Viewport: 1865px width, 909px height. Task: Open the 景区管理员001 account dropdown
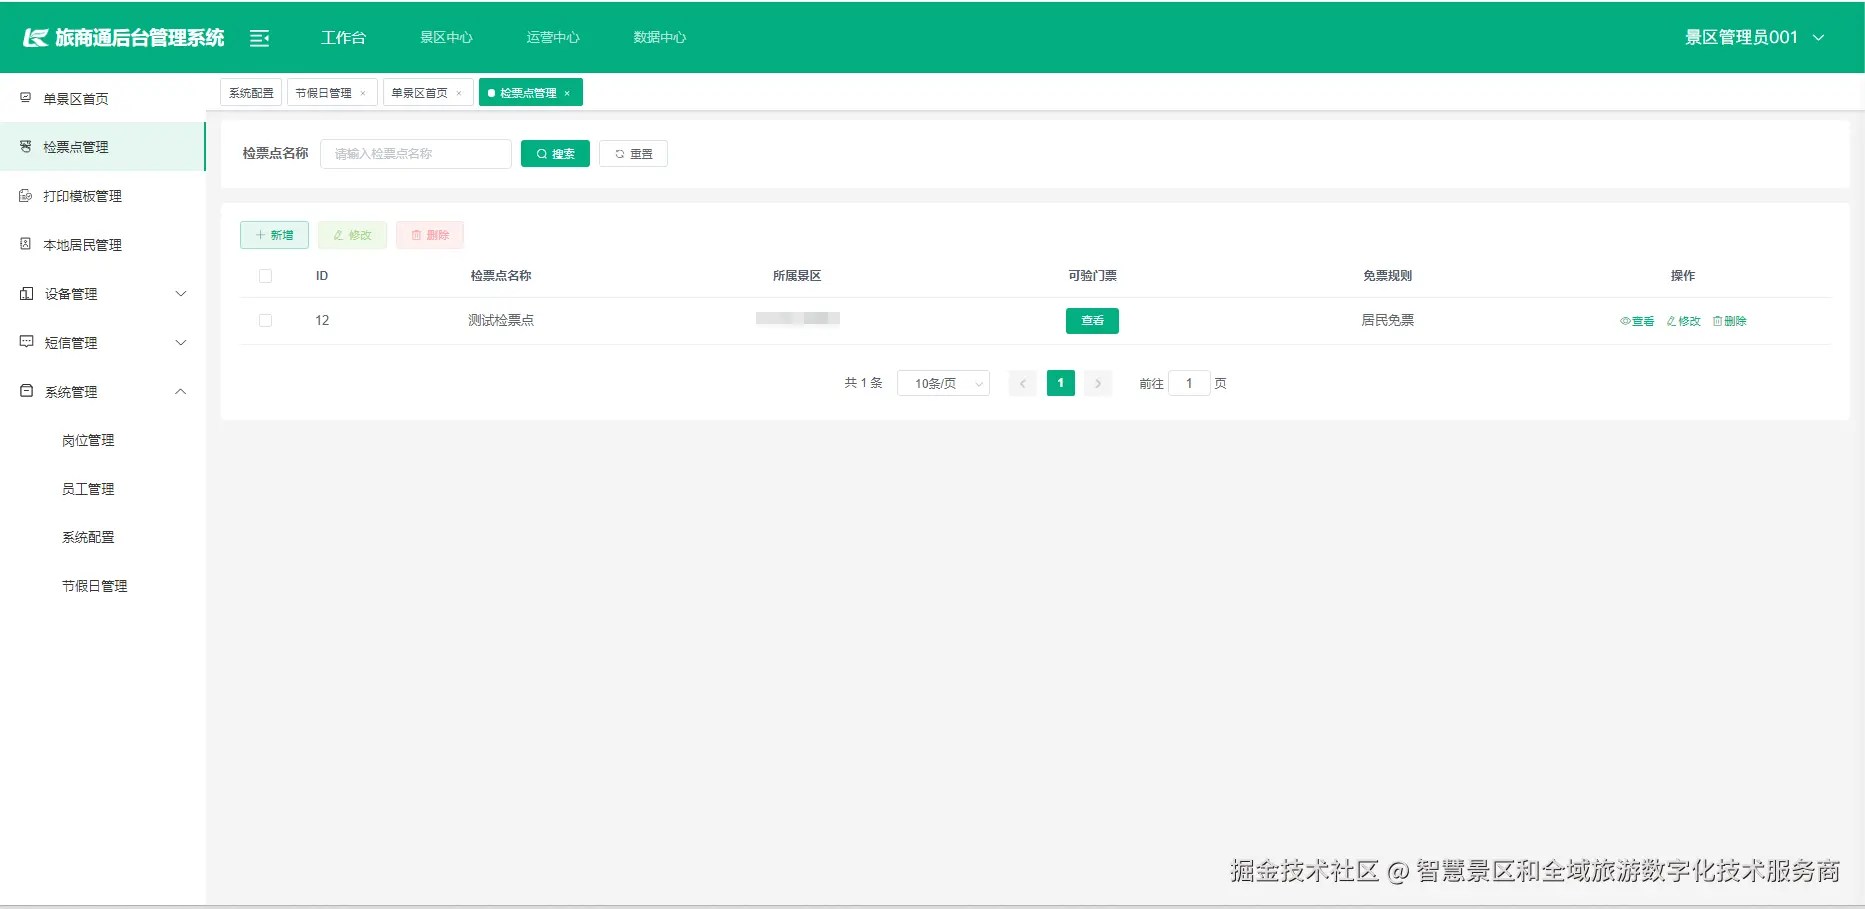1753,37
